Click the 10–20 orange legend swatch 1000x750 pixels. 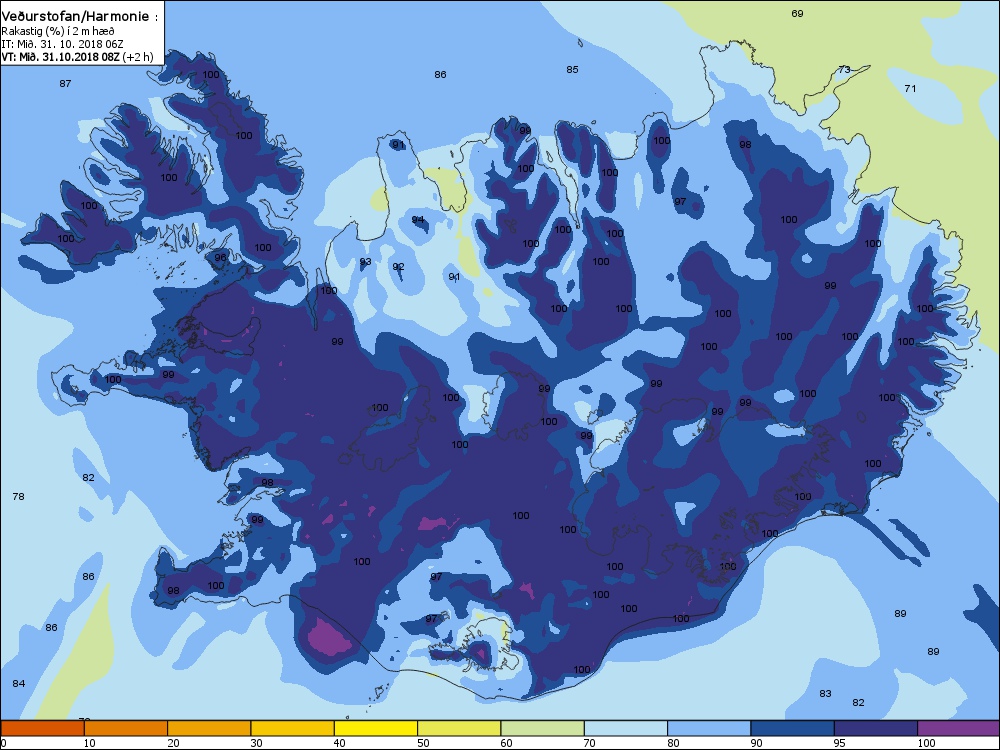(126, 728)
